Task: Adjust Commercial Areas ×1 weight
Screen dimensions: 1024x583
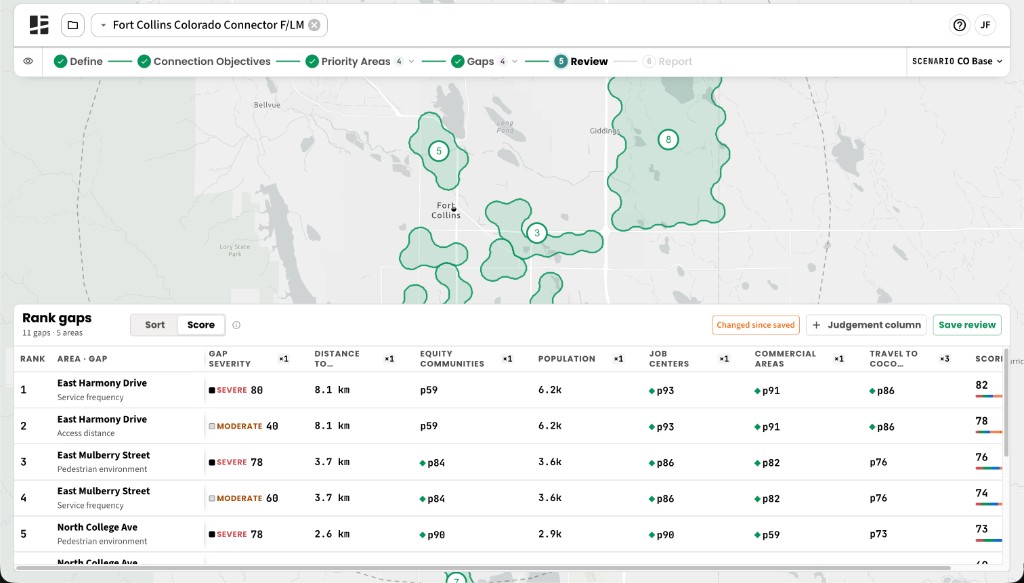Action: click(x=839, y=359)
